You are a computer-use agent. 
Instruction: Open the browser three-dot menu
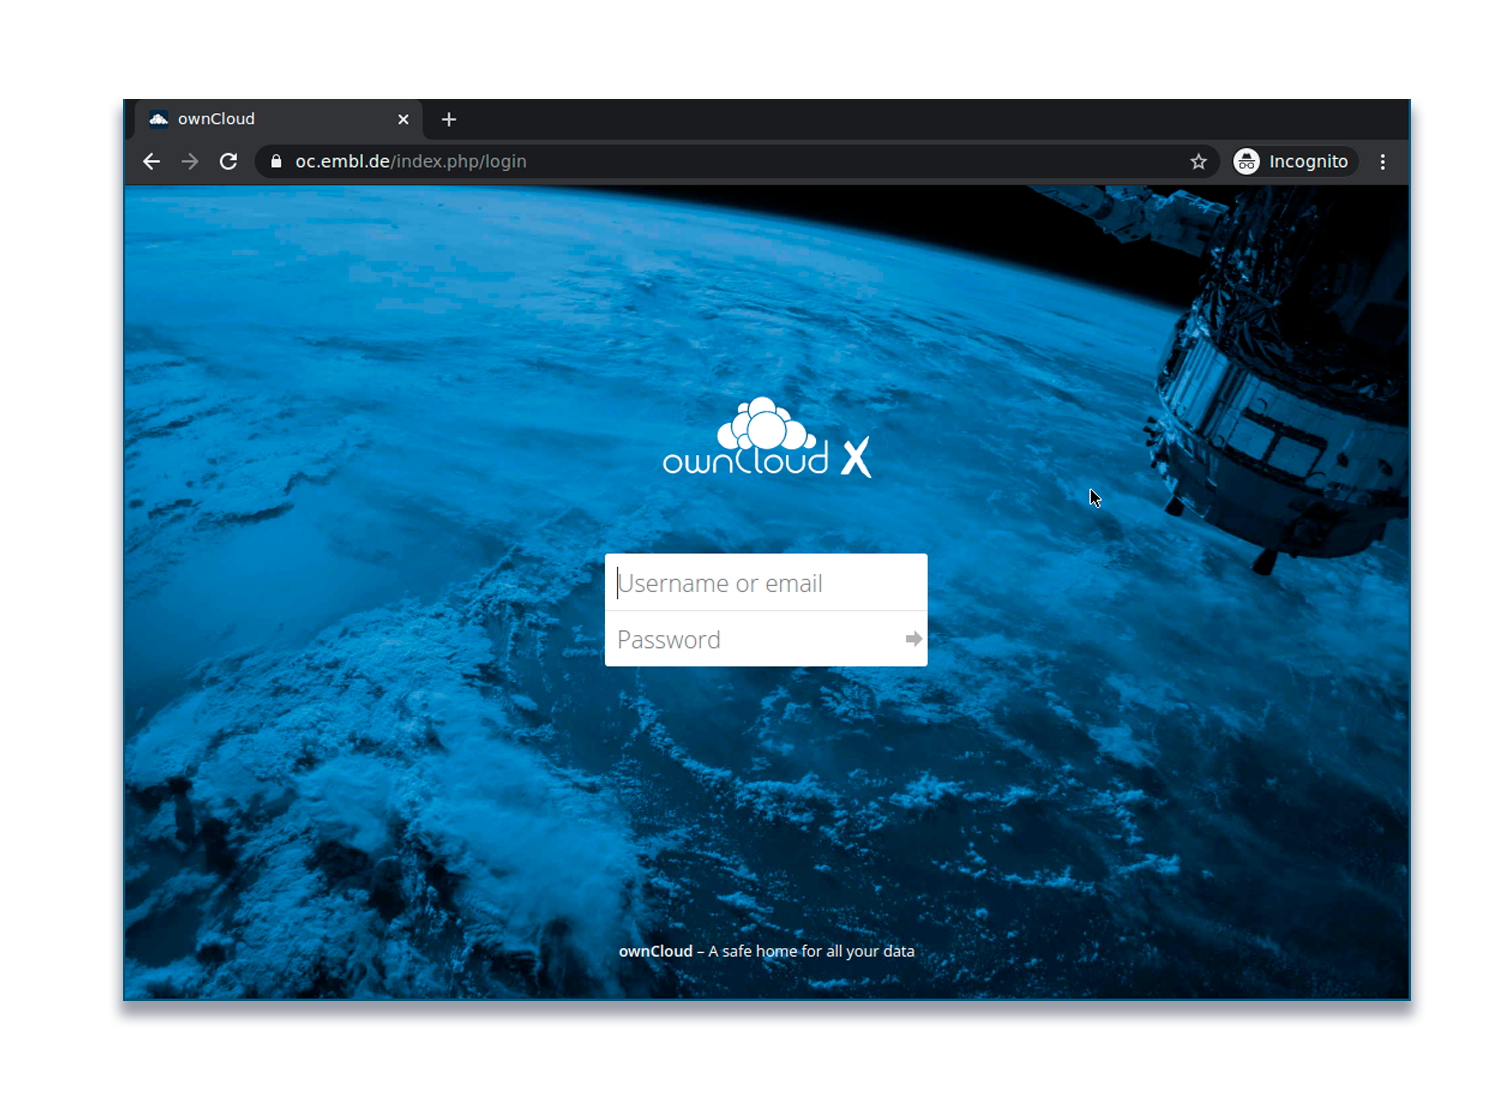tap(1383, 161)
